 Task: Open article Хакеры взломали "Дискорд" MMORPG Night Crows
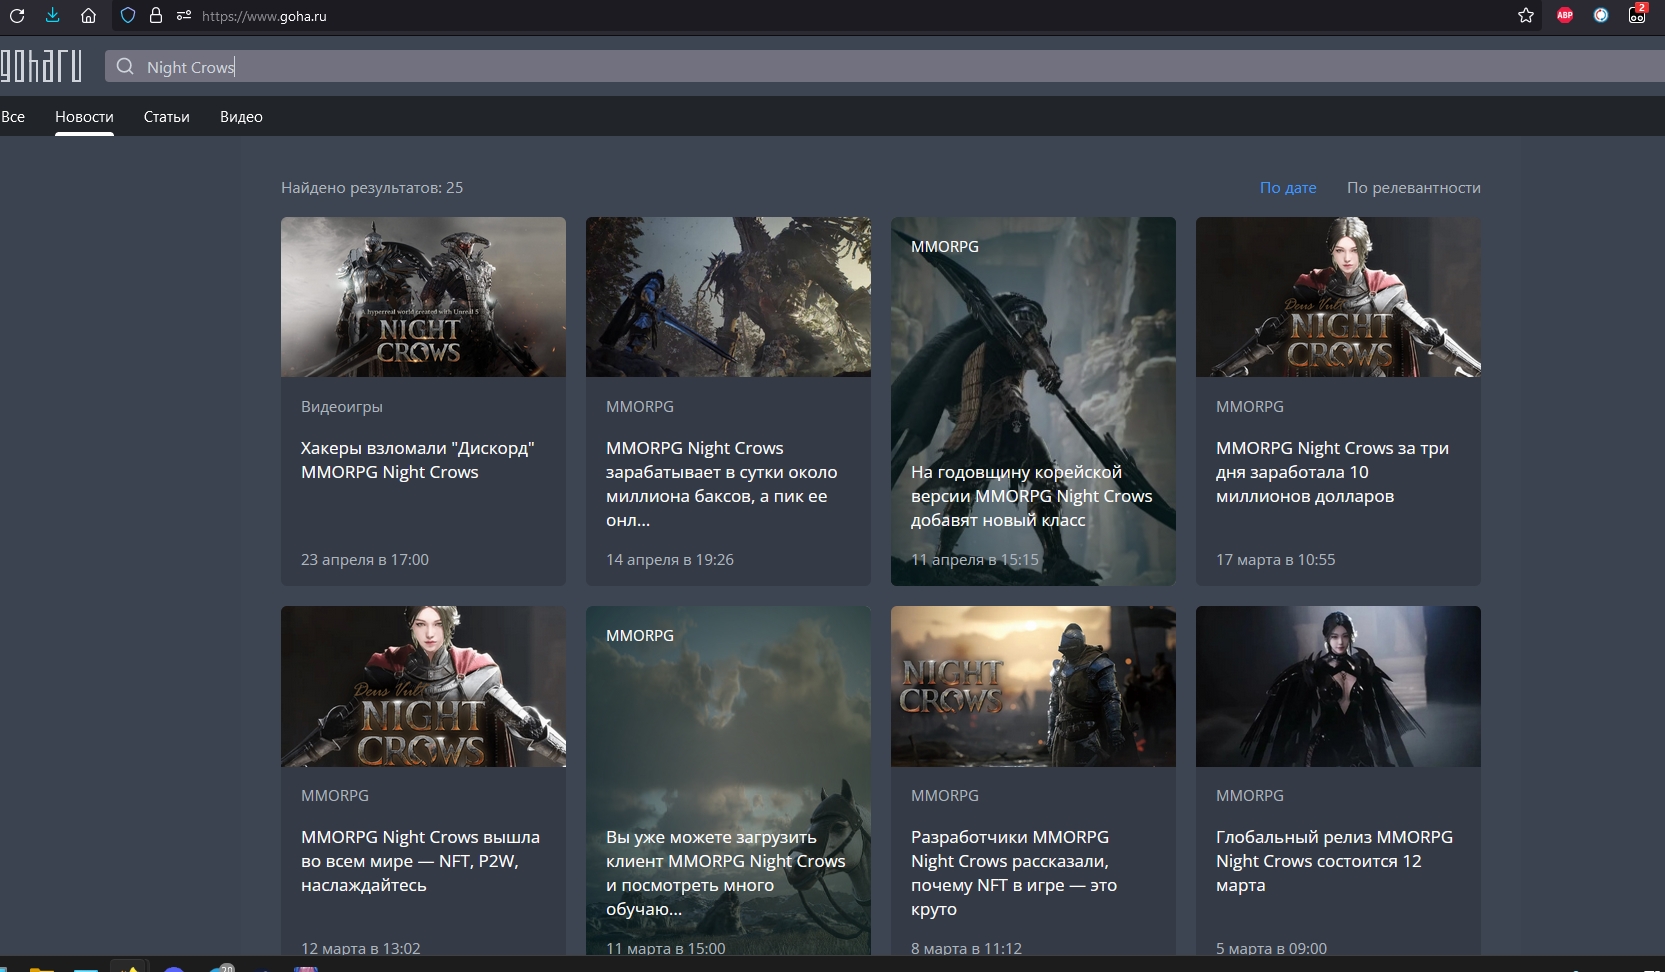[x=418, y=460]
